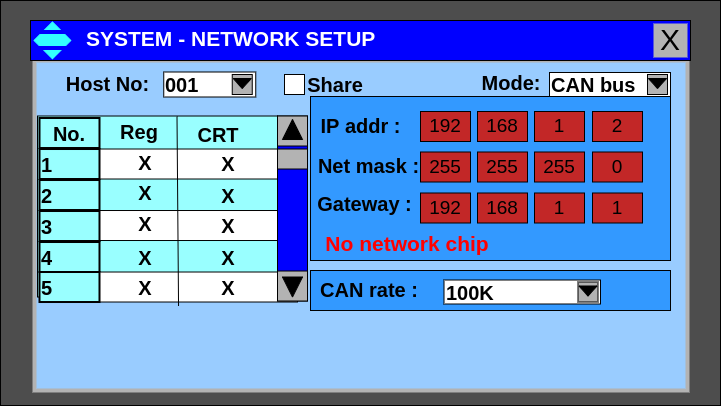721x406 pixels.
Task: Toggle CRT for host row 3
Action: tap(227, 226)
